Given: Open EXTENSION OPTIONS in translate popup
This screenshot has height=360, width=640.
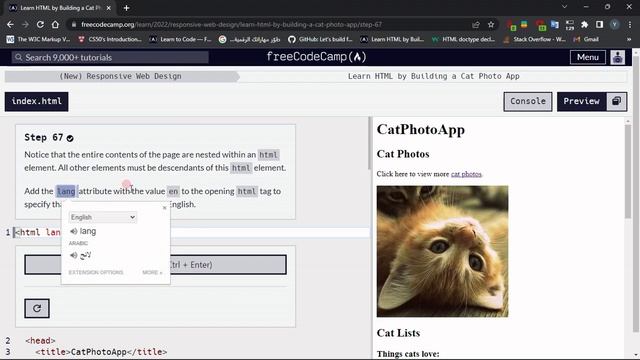Looking at the screenshot, I should click(96, 272).
